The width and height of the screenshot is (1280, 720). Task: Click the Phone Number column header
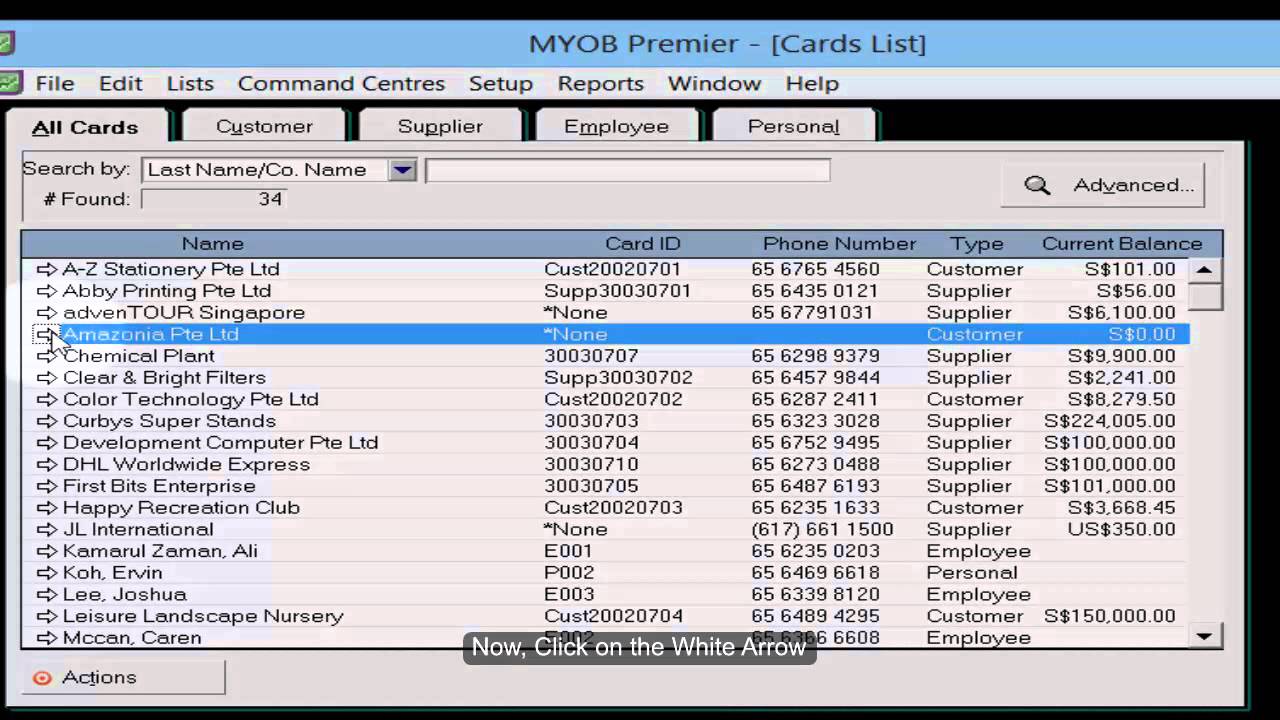point(839,244)
